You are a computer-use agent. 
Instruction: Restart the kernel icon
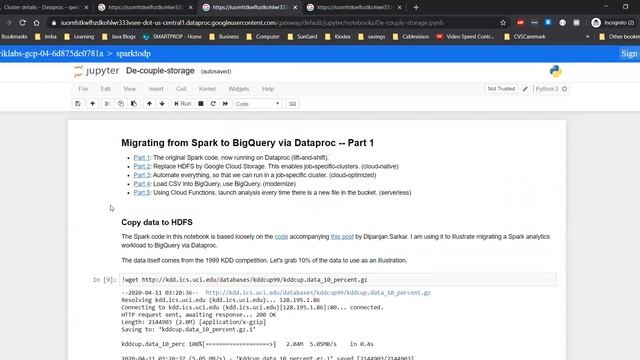point(213,104)
